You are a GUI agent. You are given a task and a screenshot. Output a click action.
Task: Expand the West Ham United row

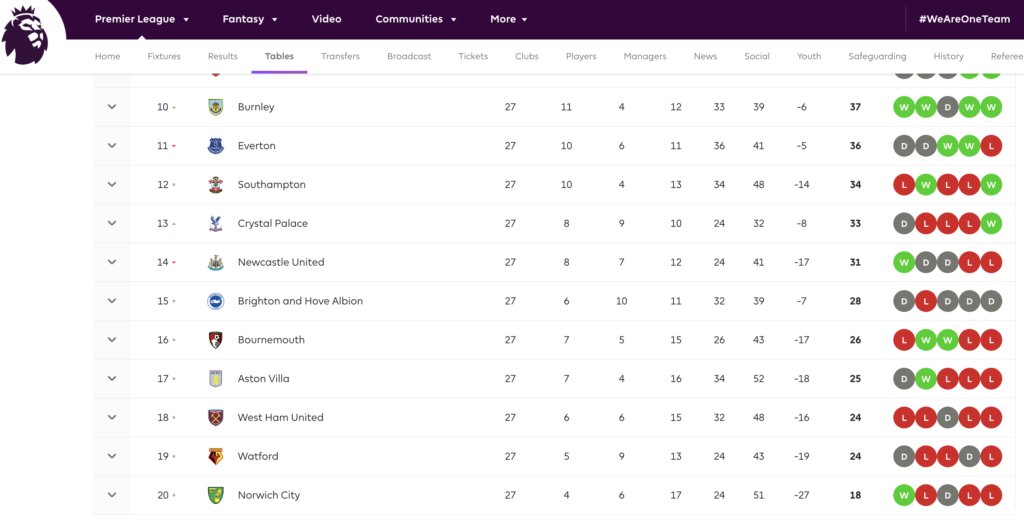point(112,417)
